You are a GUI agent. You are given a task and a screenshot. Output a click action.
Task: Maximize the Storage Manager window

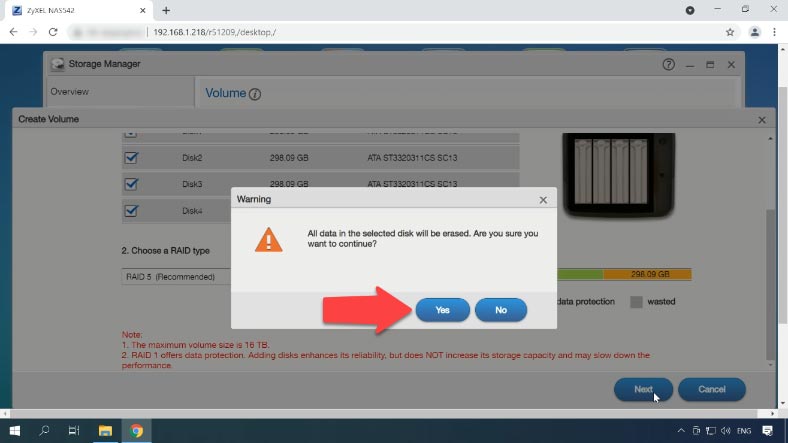(710, 64)
